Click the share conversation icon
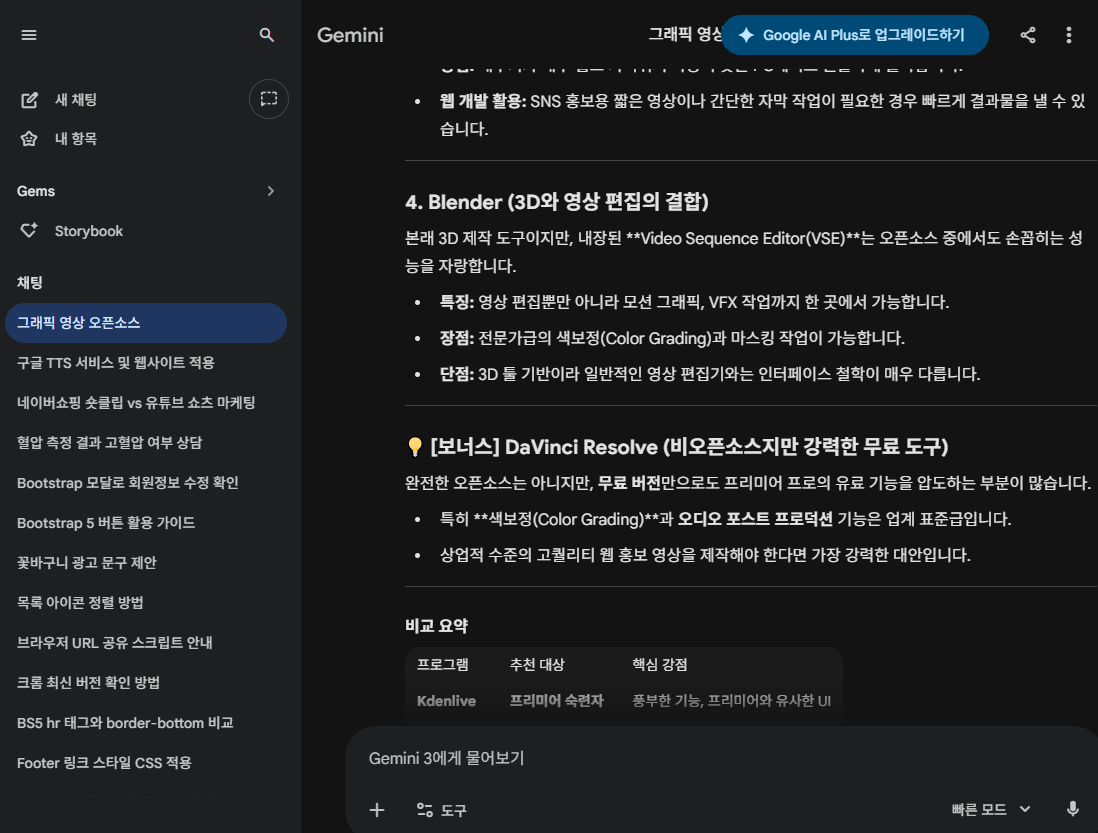This screenshot has width=1098, height=833. click(1027, 35)
